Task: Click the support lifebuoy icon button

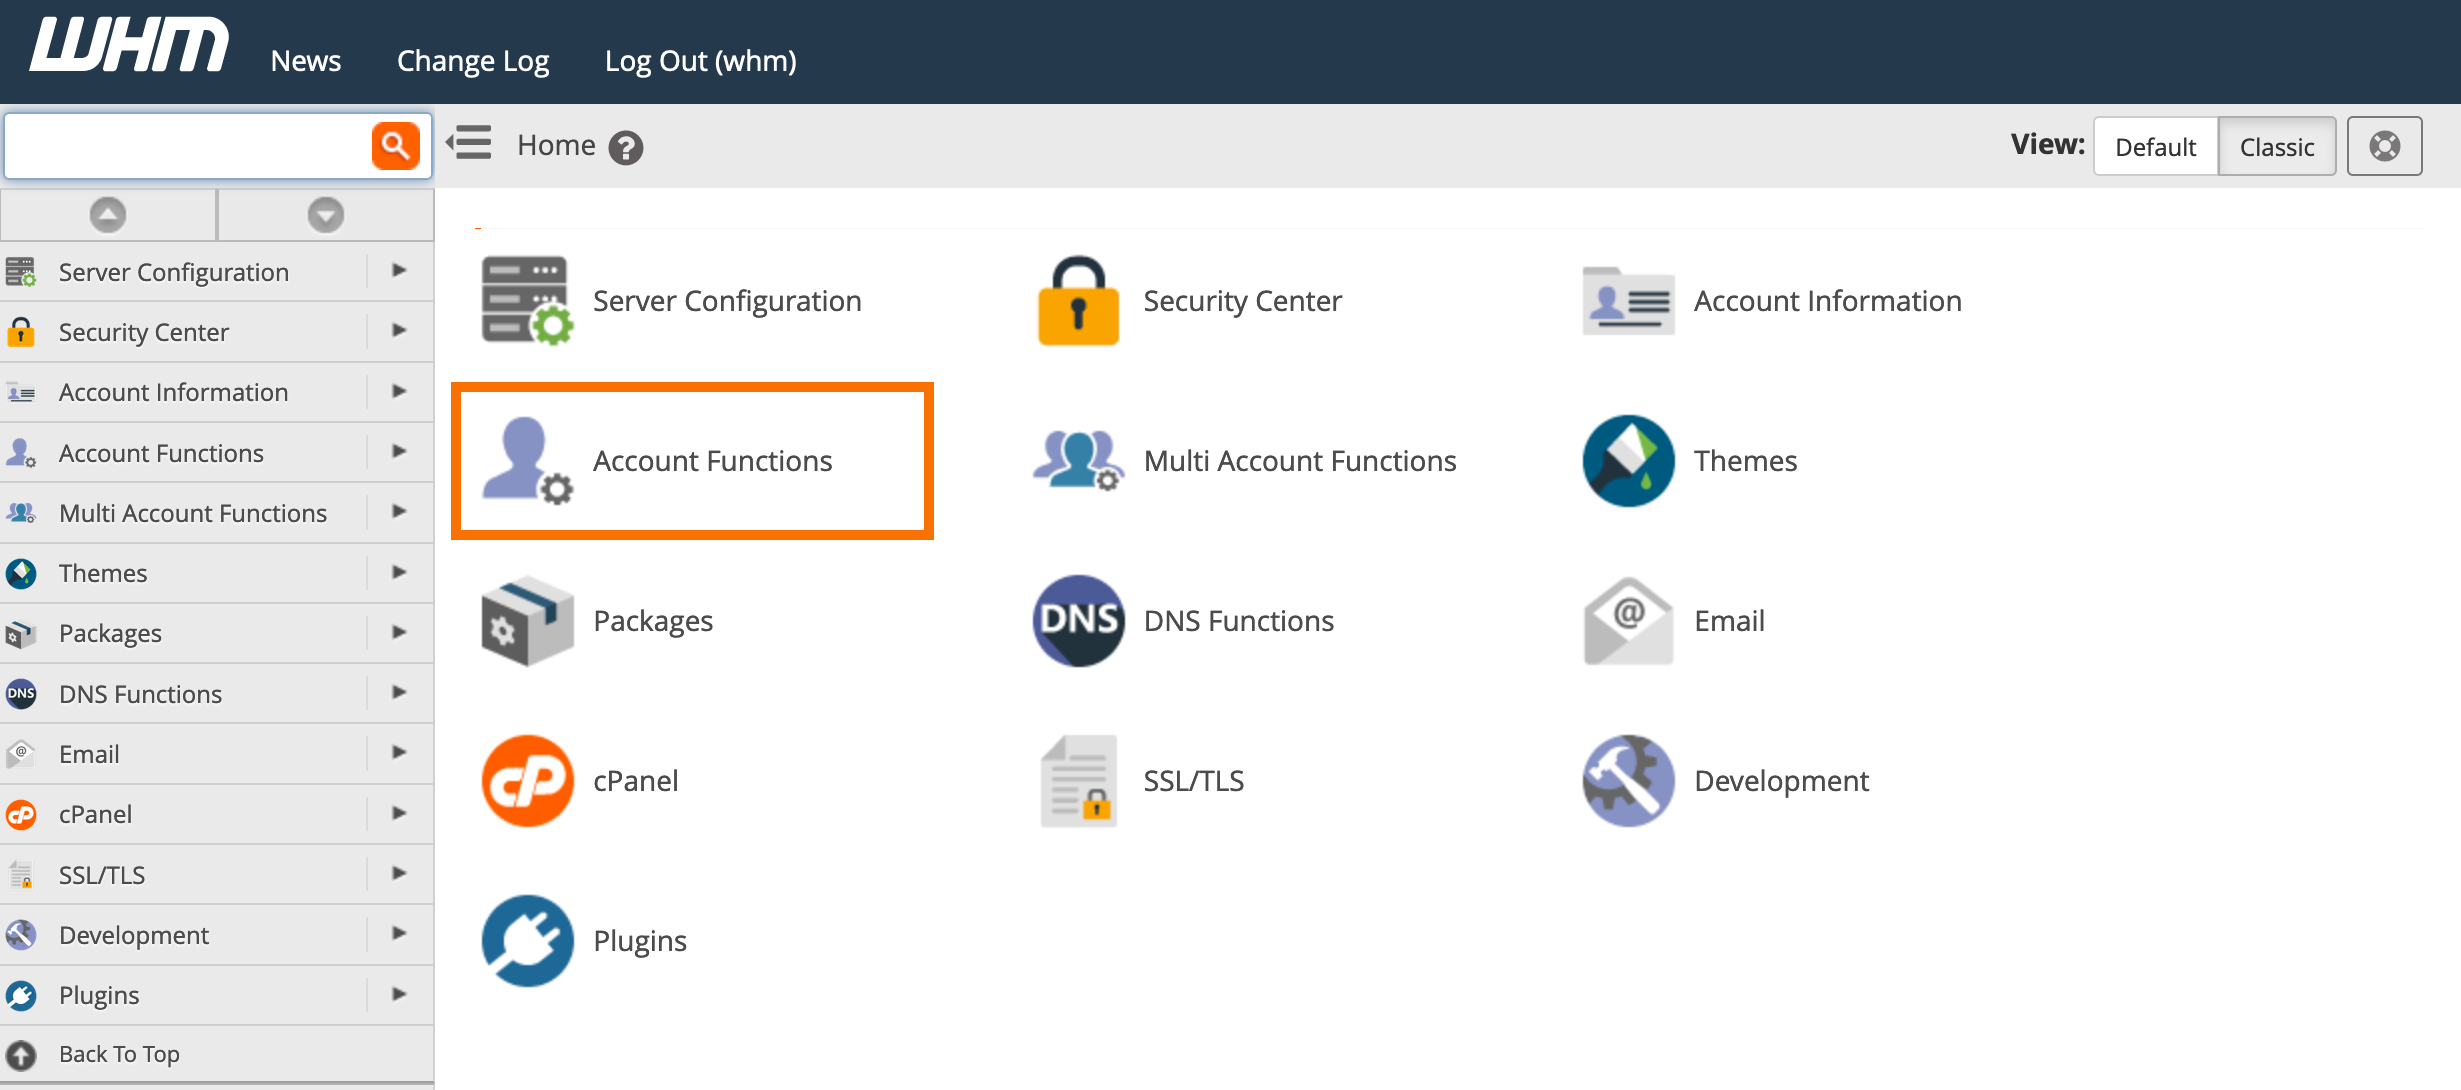Action: coord(2385,146)
